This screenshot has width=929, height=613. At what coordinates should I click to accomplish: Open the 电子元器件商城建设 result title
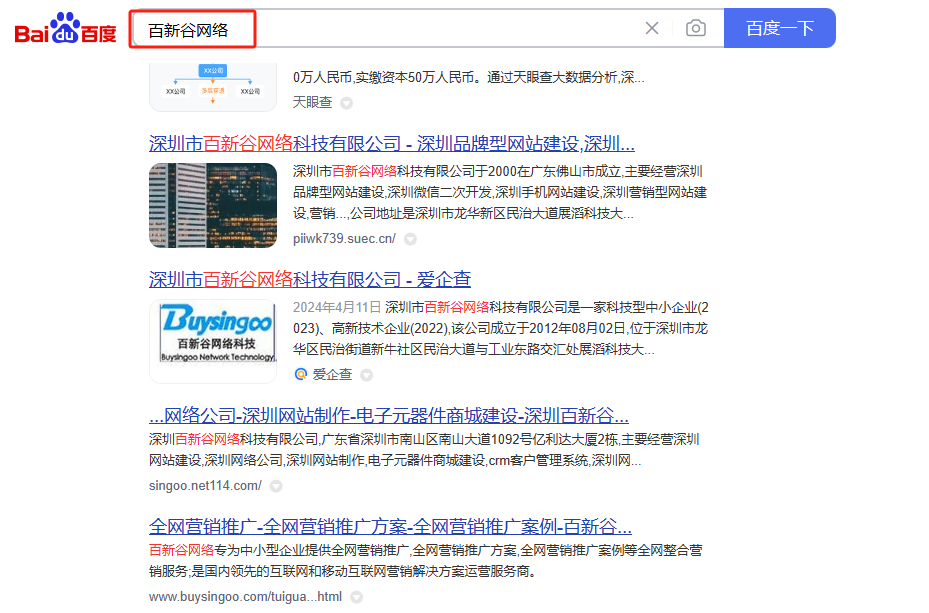click(388, 415)
